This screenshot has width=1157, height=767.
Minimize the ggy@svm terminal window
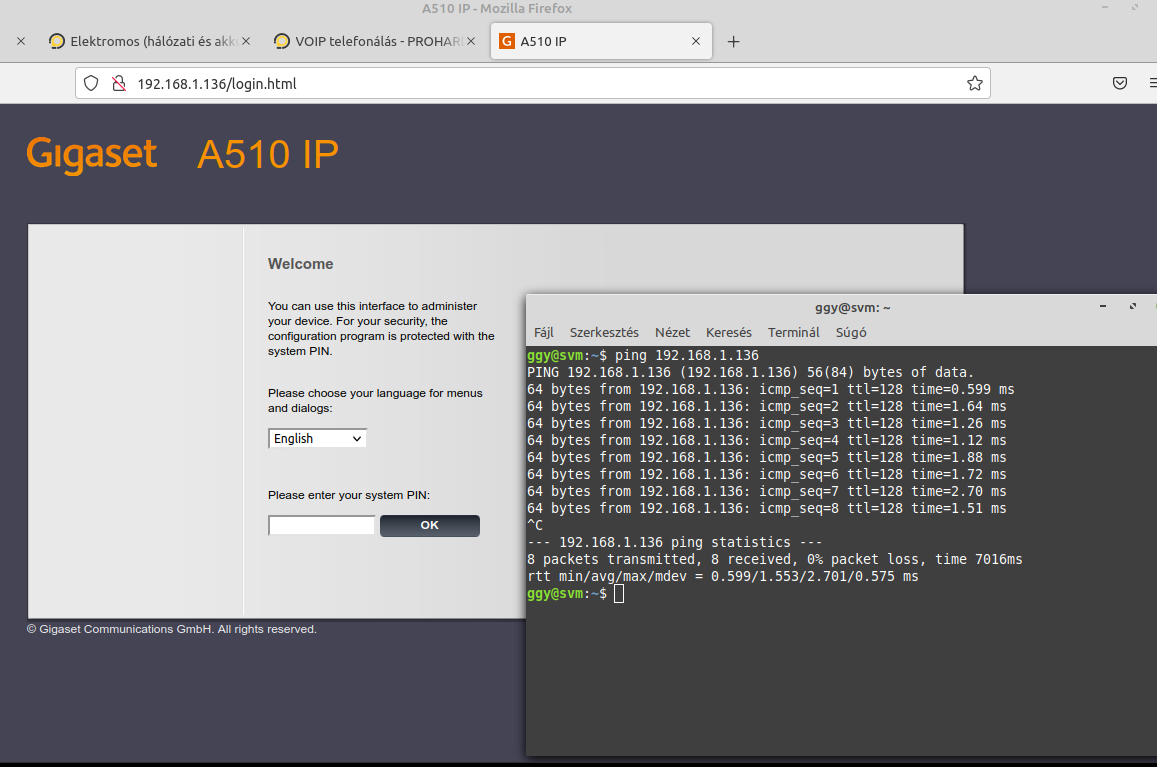(1103, 306)
